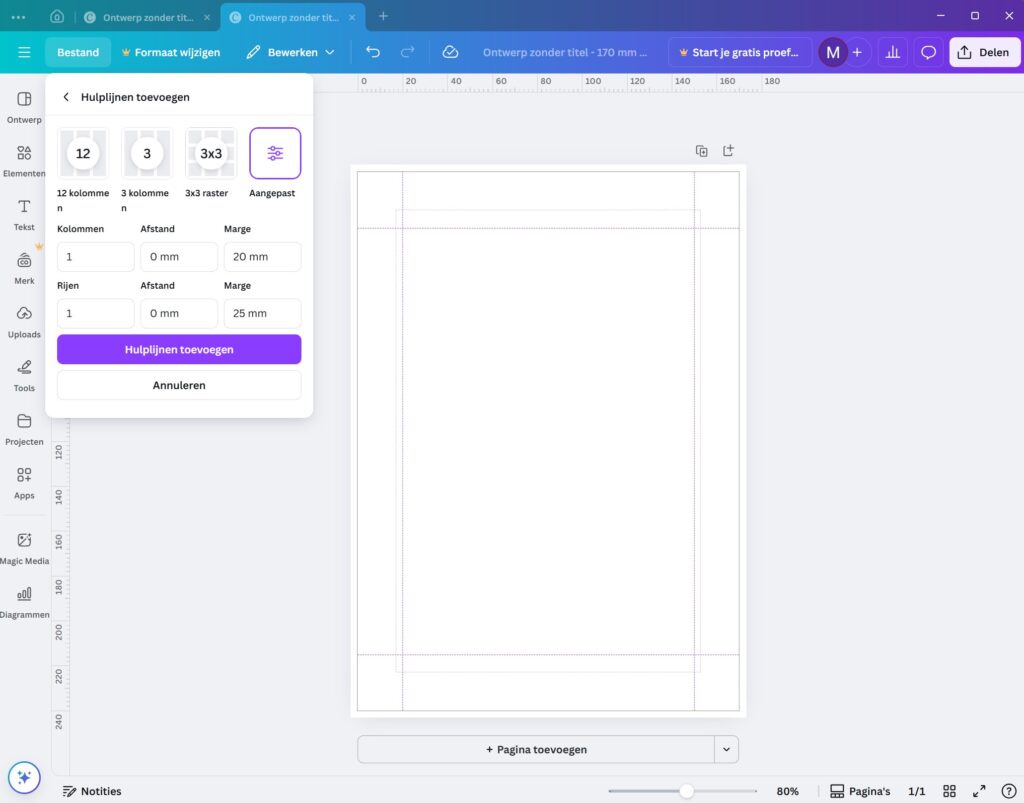Click the purple Hulplijnen toevoegen button

pos(179,349)
